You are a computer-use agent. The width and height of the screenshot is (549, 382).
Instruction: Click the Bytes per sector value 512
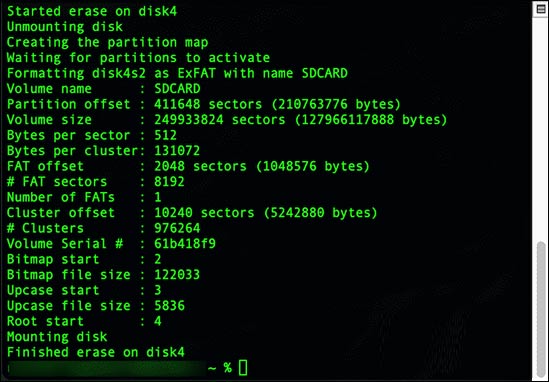pos(166,136)
